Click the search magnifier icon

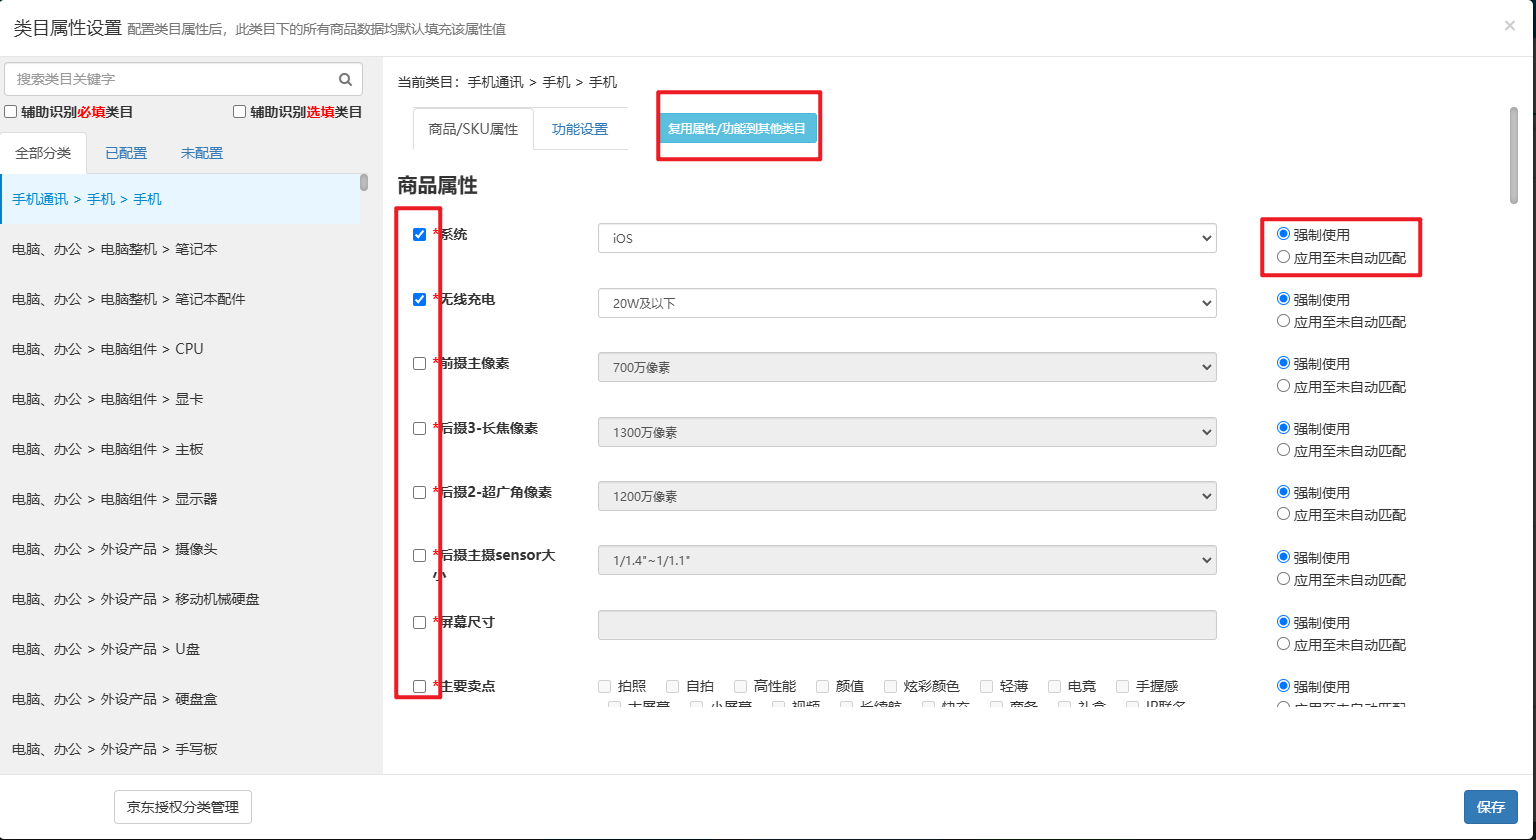pos(345,79)
